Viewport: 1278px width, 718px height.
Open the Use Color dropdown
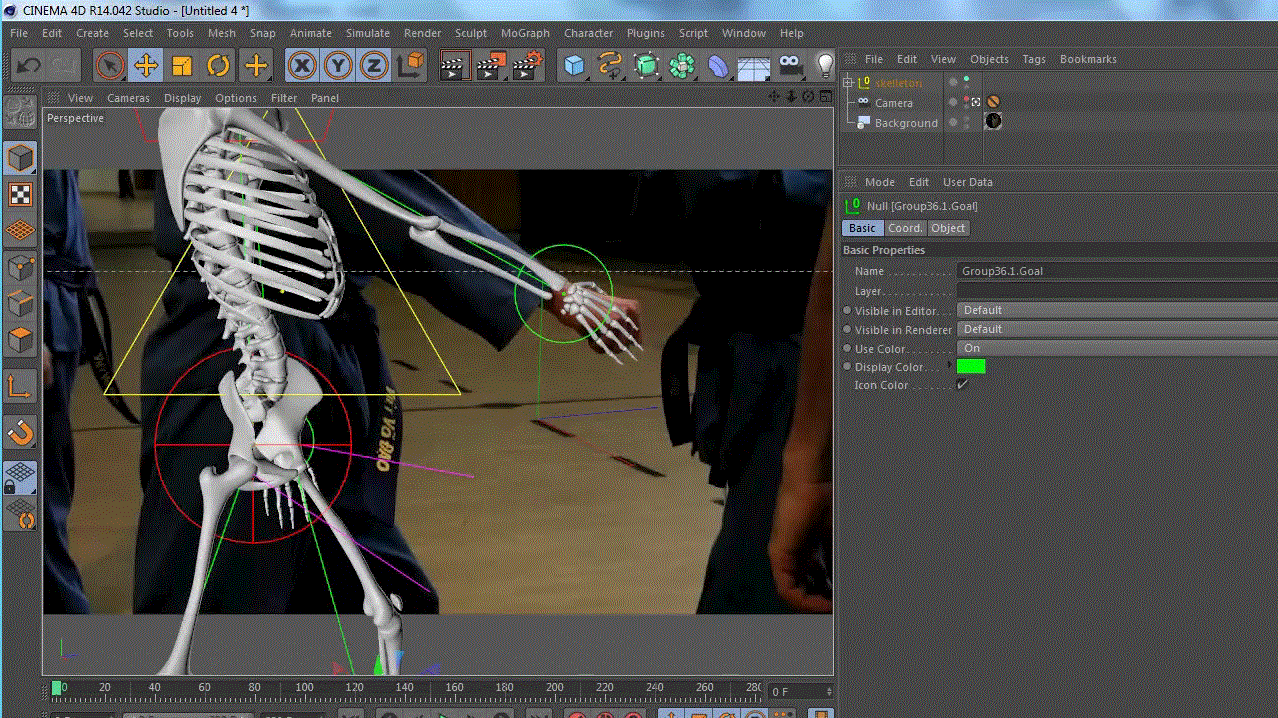pyautogui.click(x=1117, y=348)
